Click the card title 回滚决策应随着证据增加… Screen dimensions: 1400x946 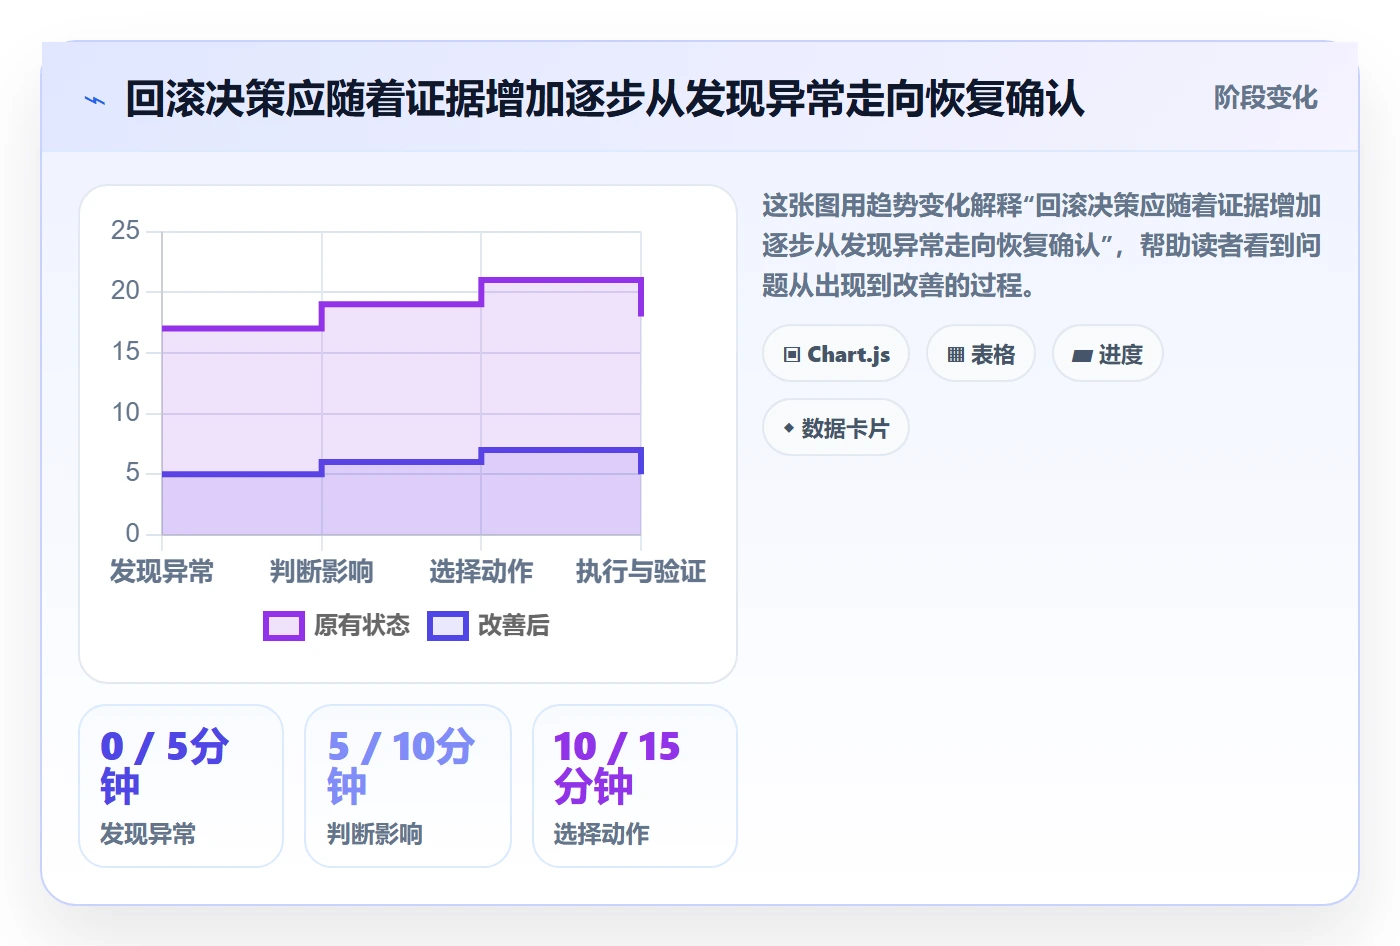(605, 99)
